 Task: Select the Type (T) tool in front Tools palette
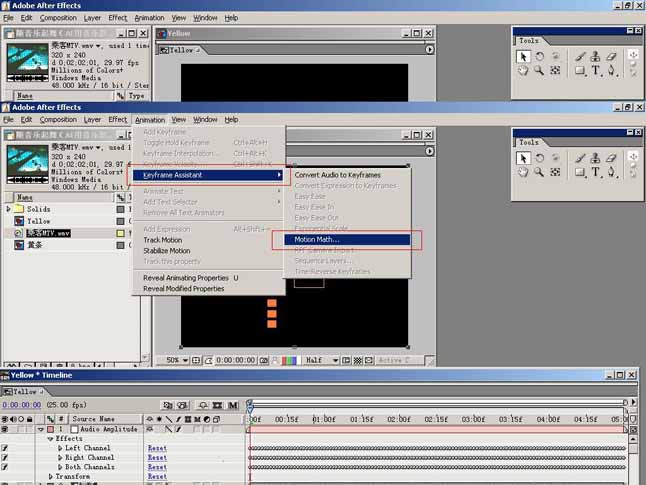[596, 172]
